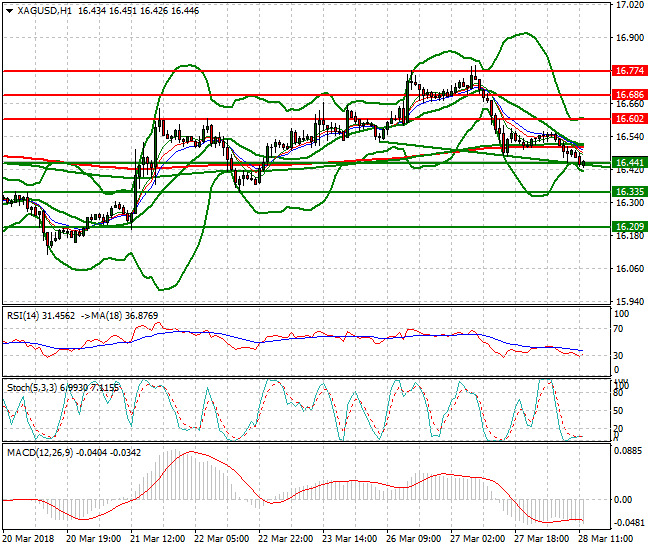Click the 0.0885 MACD scale value
Image resolution: width=650 pixels, height=550 pixels.
tap(628, 451)
